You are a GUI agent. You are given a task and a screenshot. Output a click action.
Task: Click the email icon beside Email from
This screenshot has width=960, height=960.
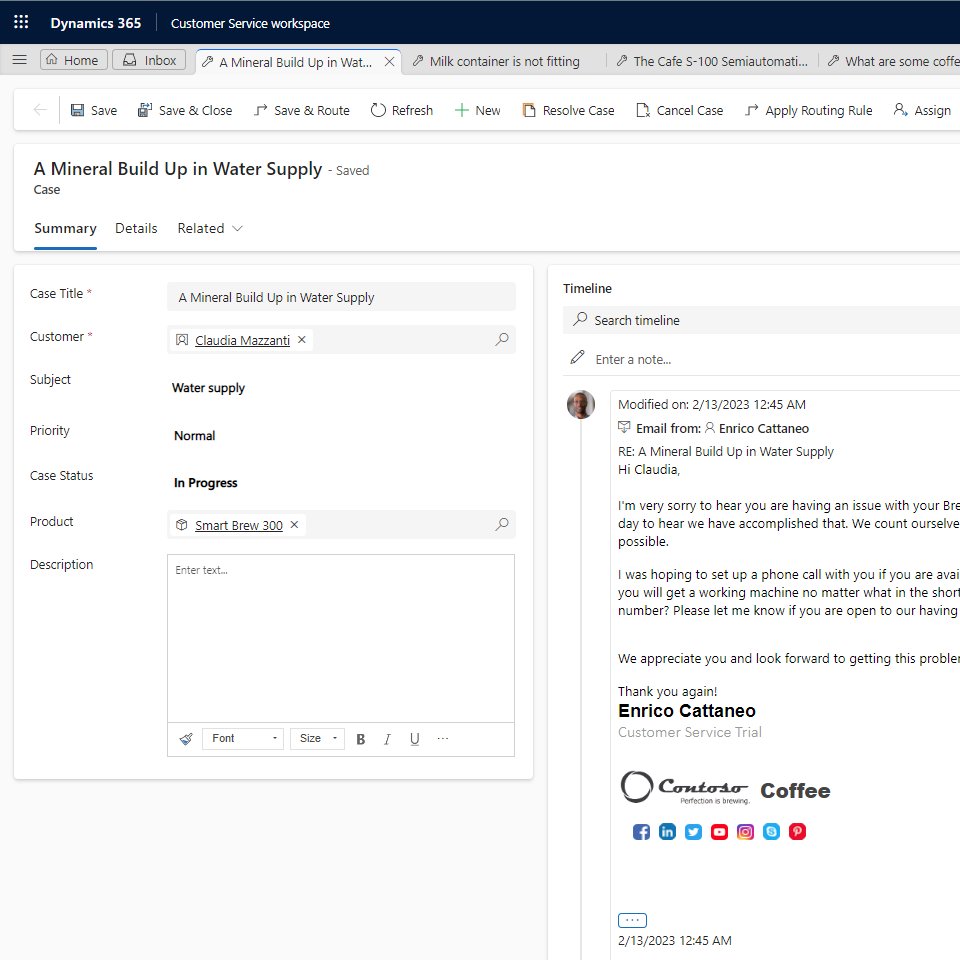624,427
